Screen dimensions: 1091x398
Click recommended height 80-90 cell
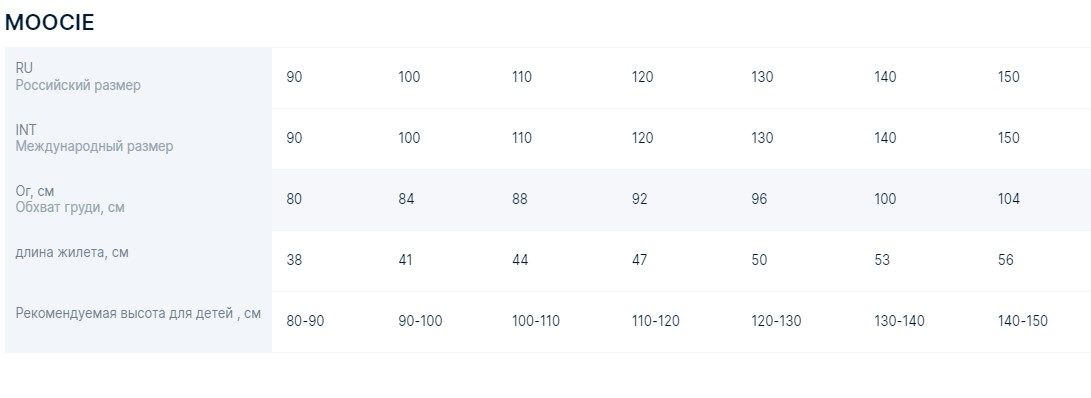[305, 321]
